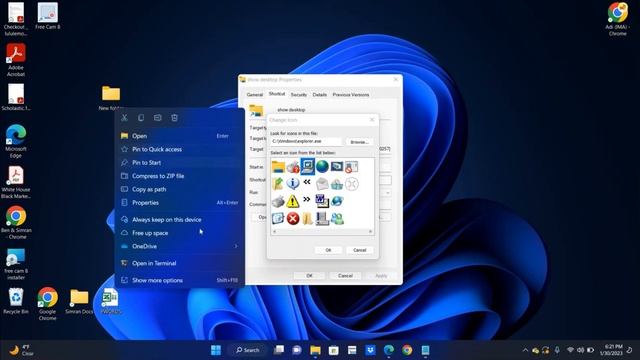Click OK in the Properties window
The image size is (640, 360).
[x=309, y=276]
